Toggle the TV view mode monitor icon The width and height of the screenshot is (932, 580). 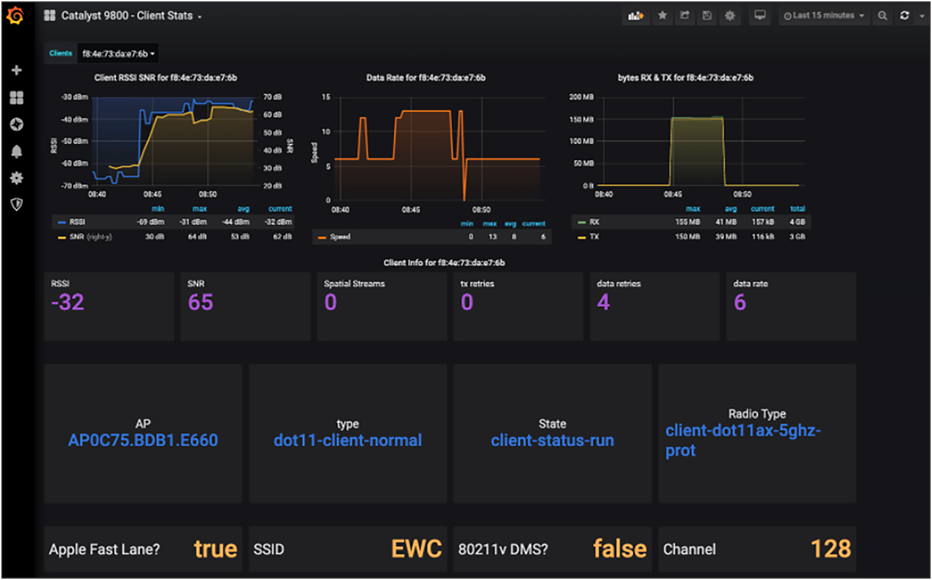click(760, 16)
